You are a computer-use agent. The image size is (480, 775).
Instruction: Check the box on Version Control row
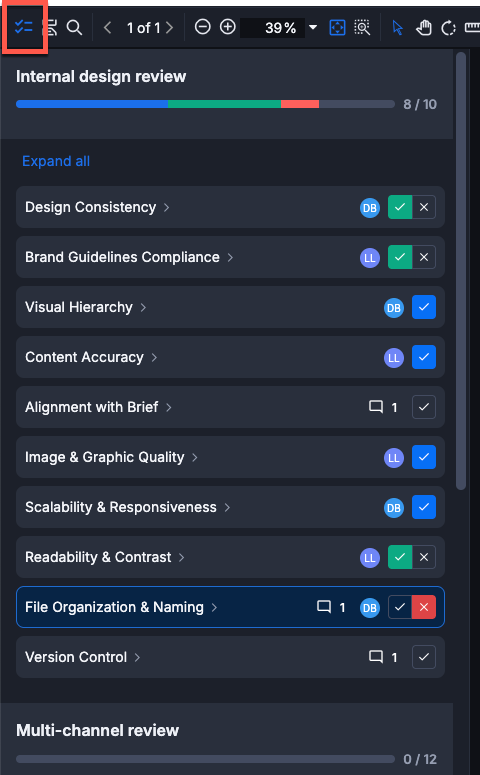pos(424,657)
